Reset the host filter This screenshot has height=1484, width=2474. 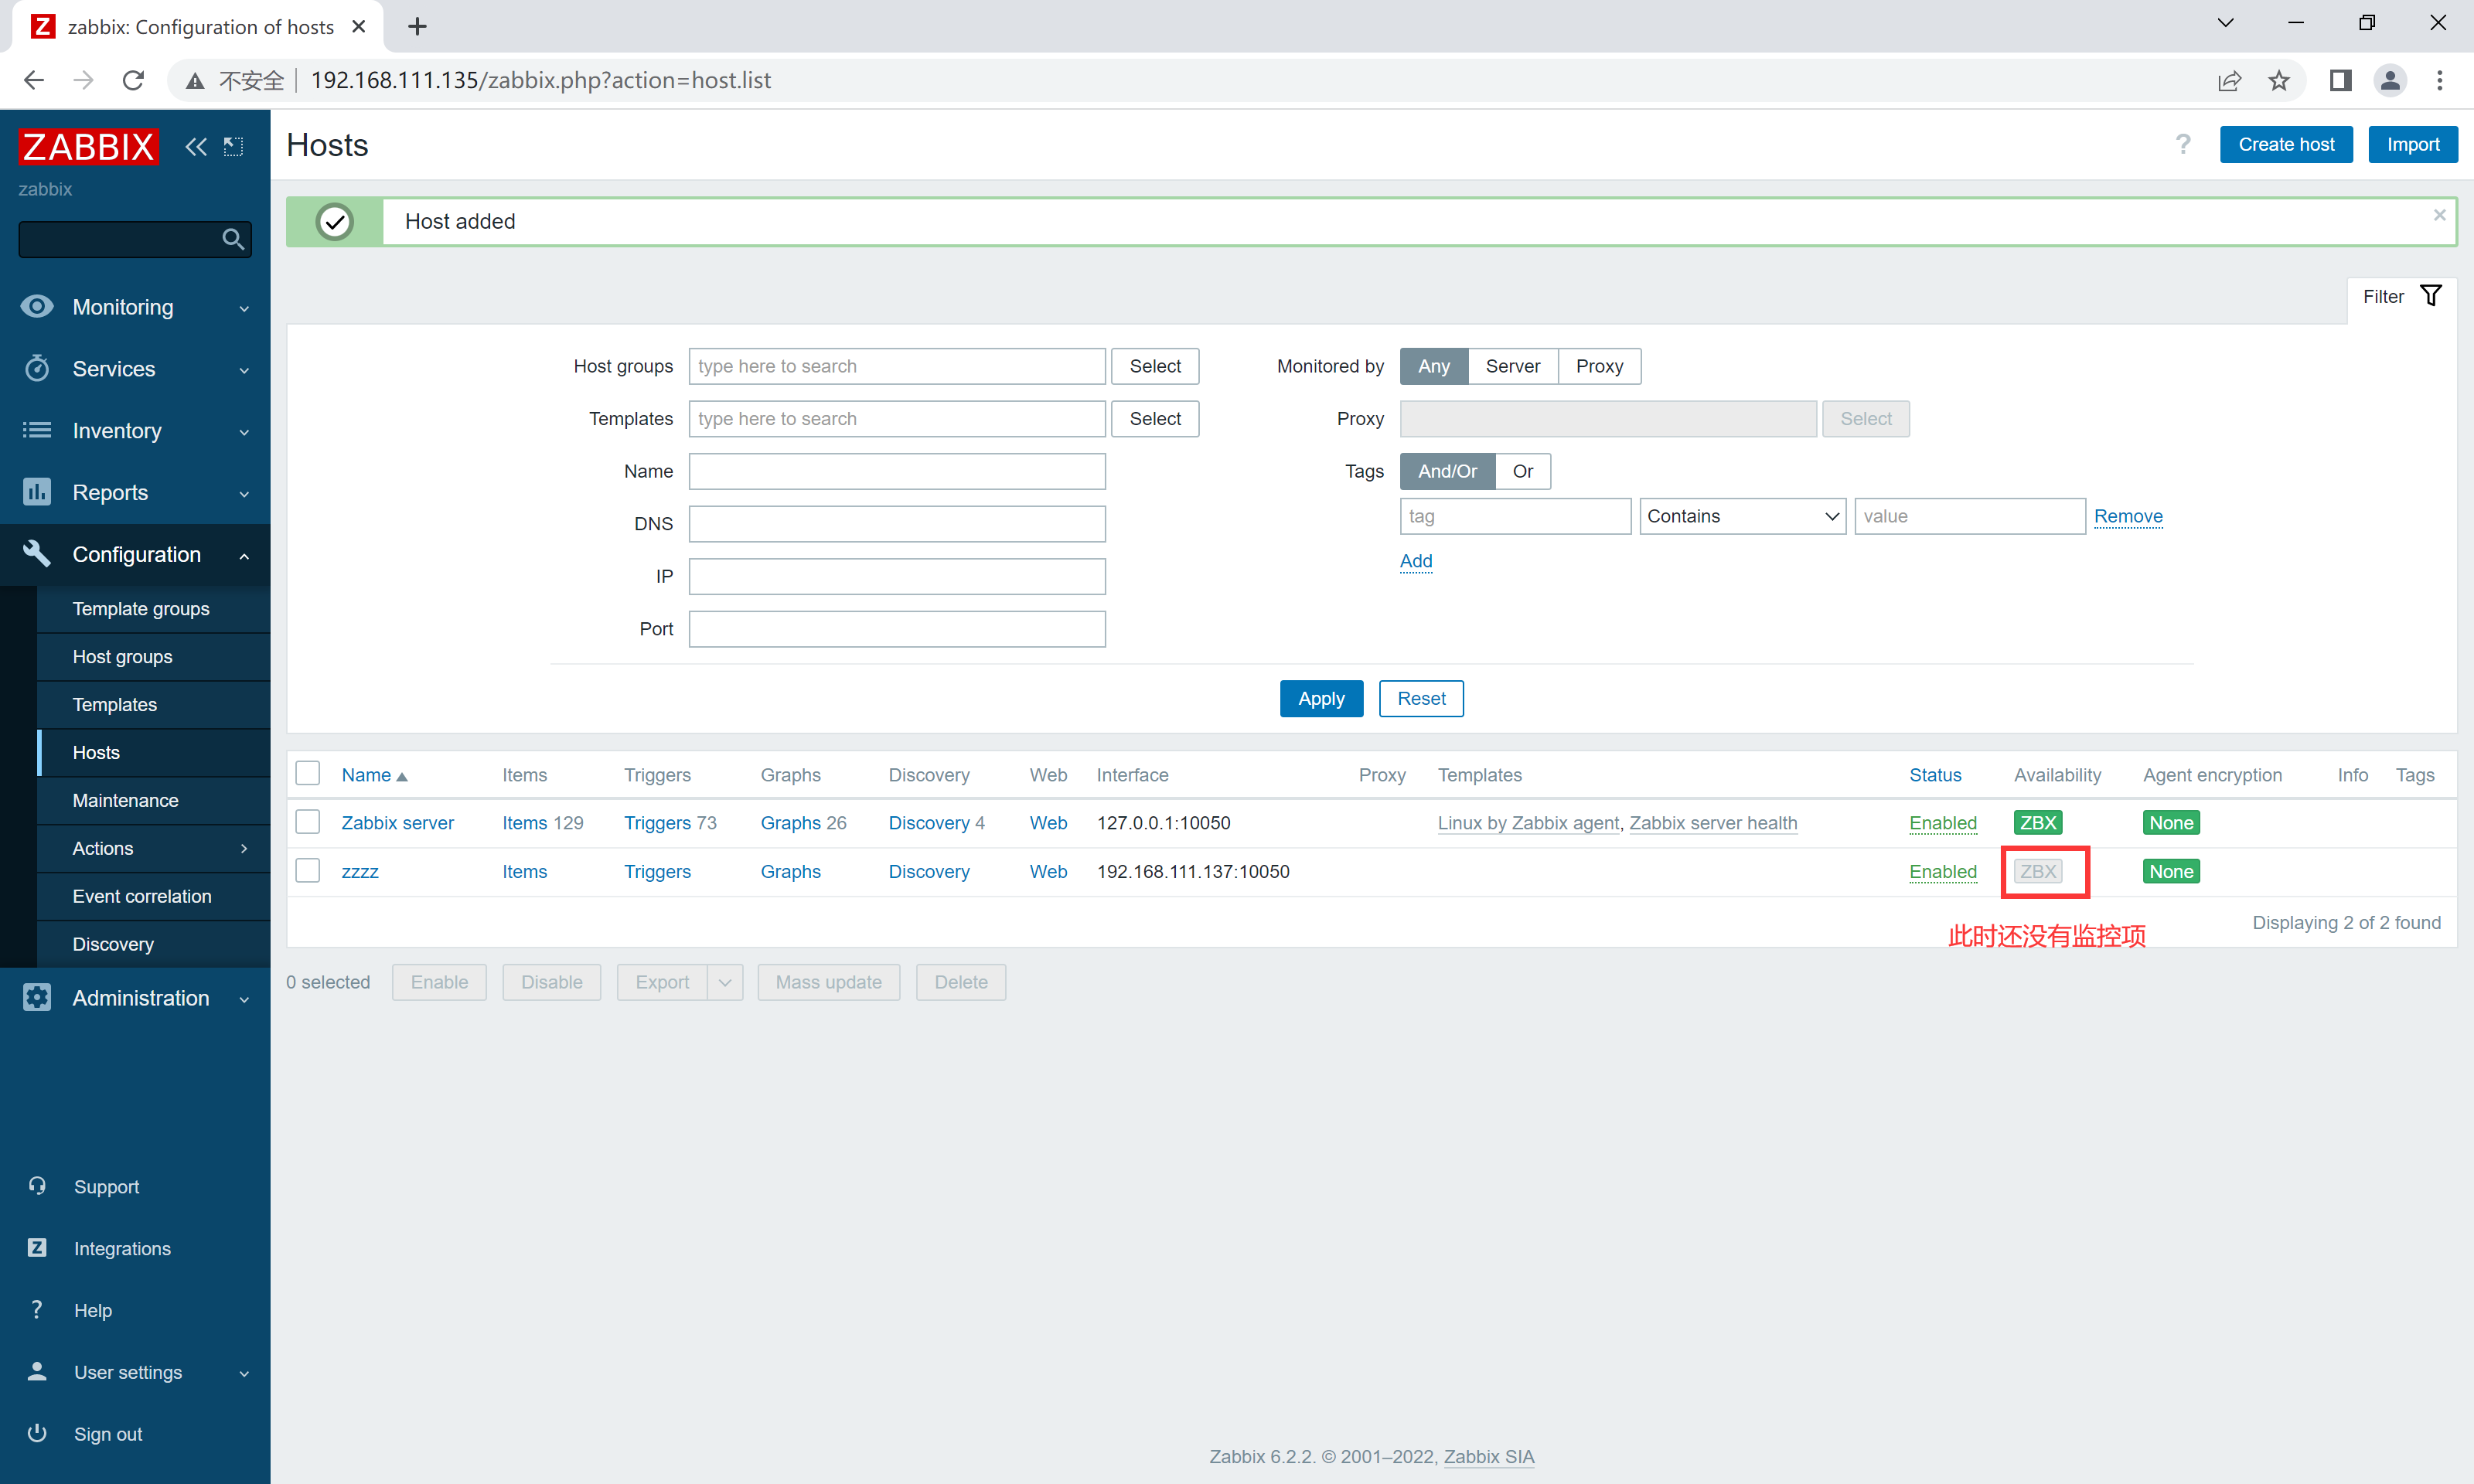[x=1421, y=698]
